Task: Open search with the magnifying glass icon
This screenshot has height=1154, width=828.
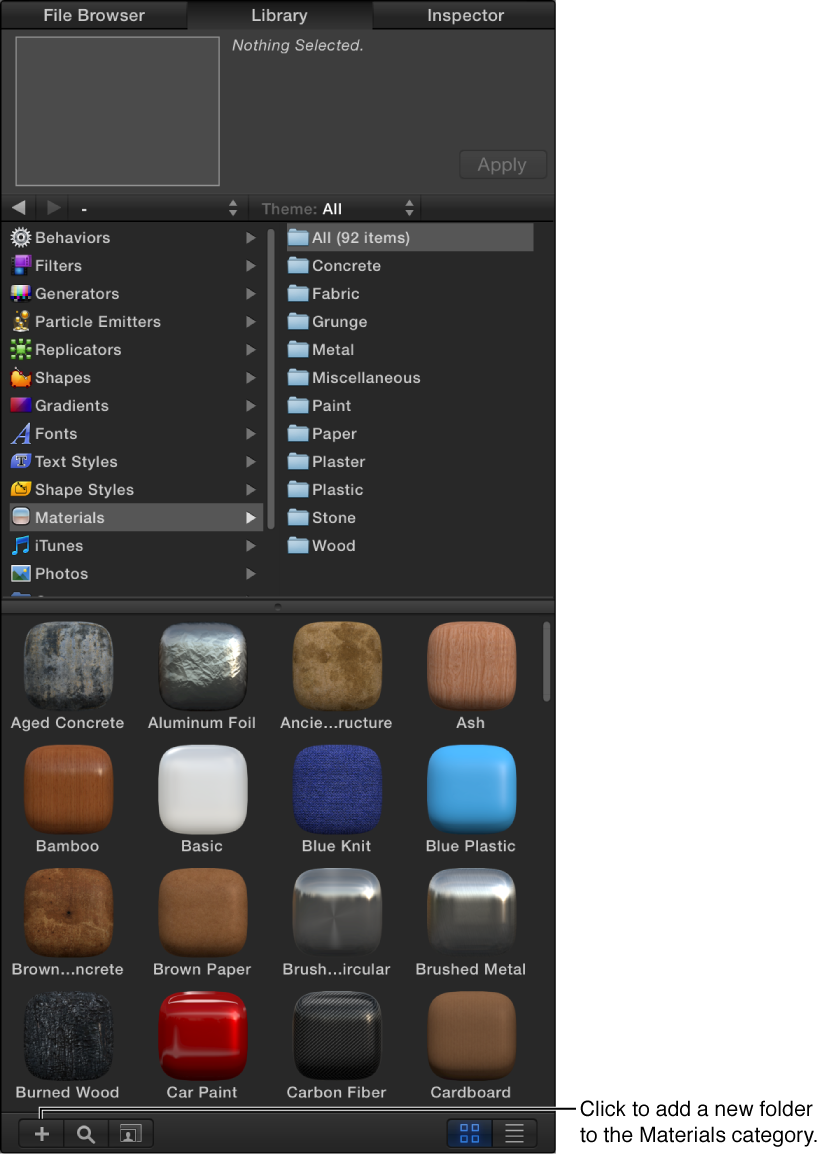Action: (x=85, y=1134)
